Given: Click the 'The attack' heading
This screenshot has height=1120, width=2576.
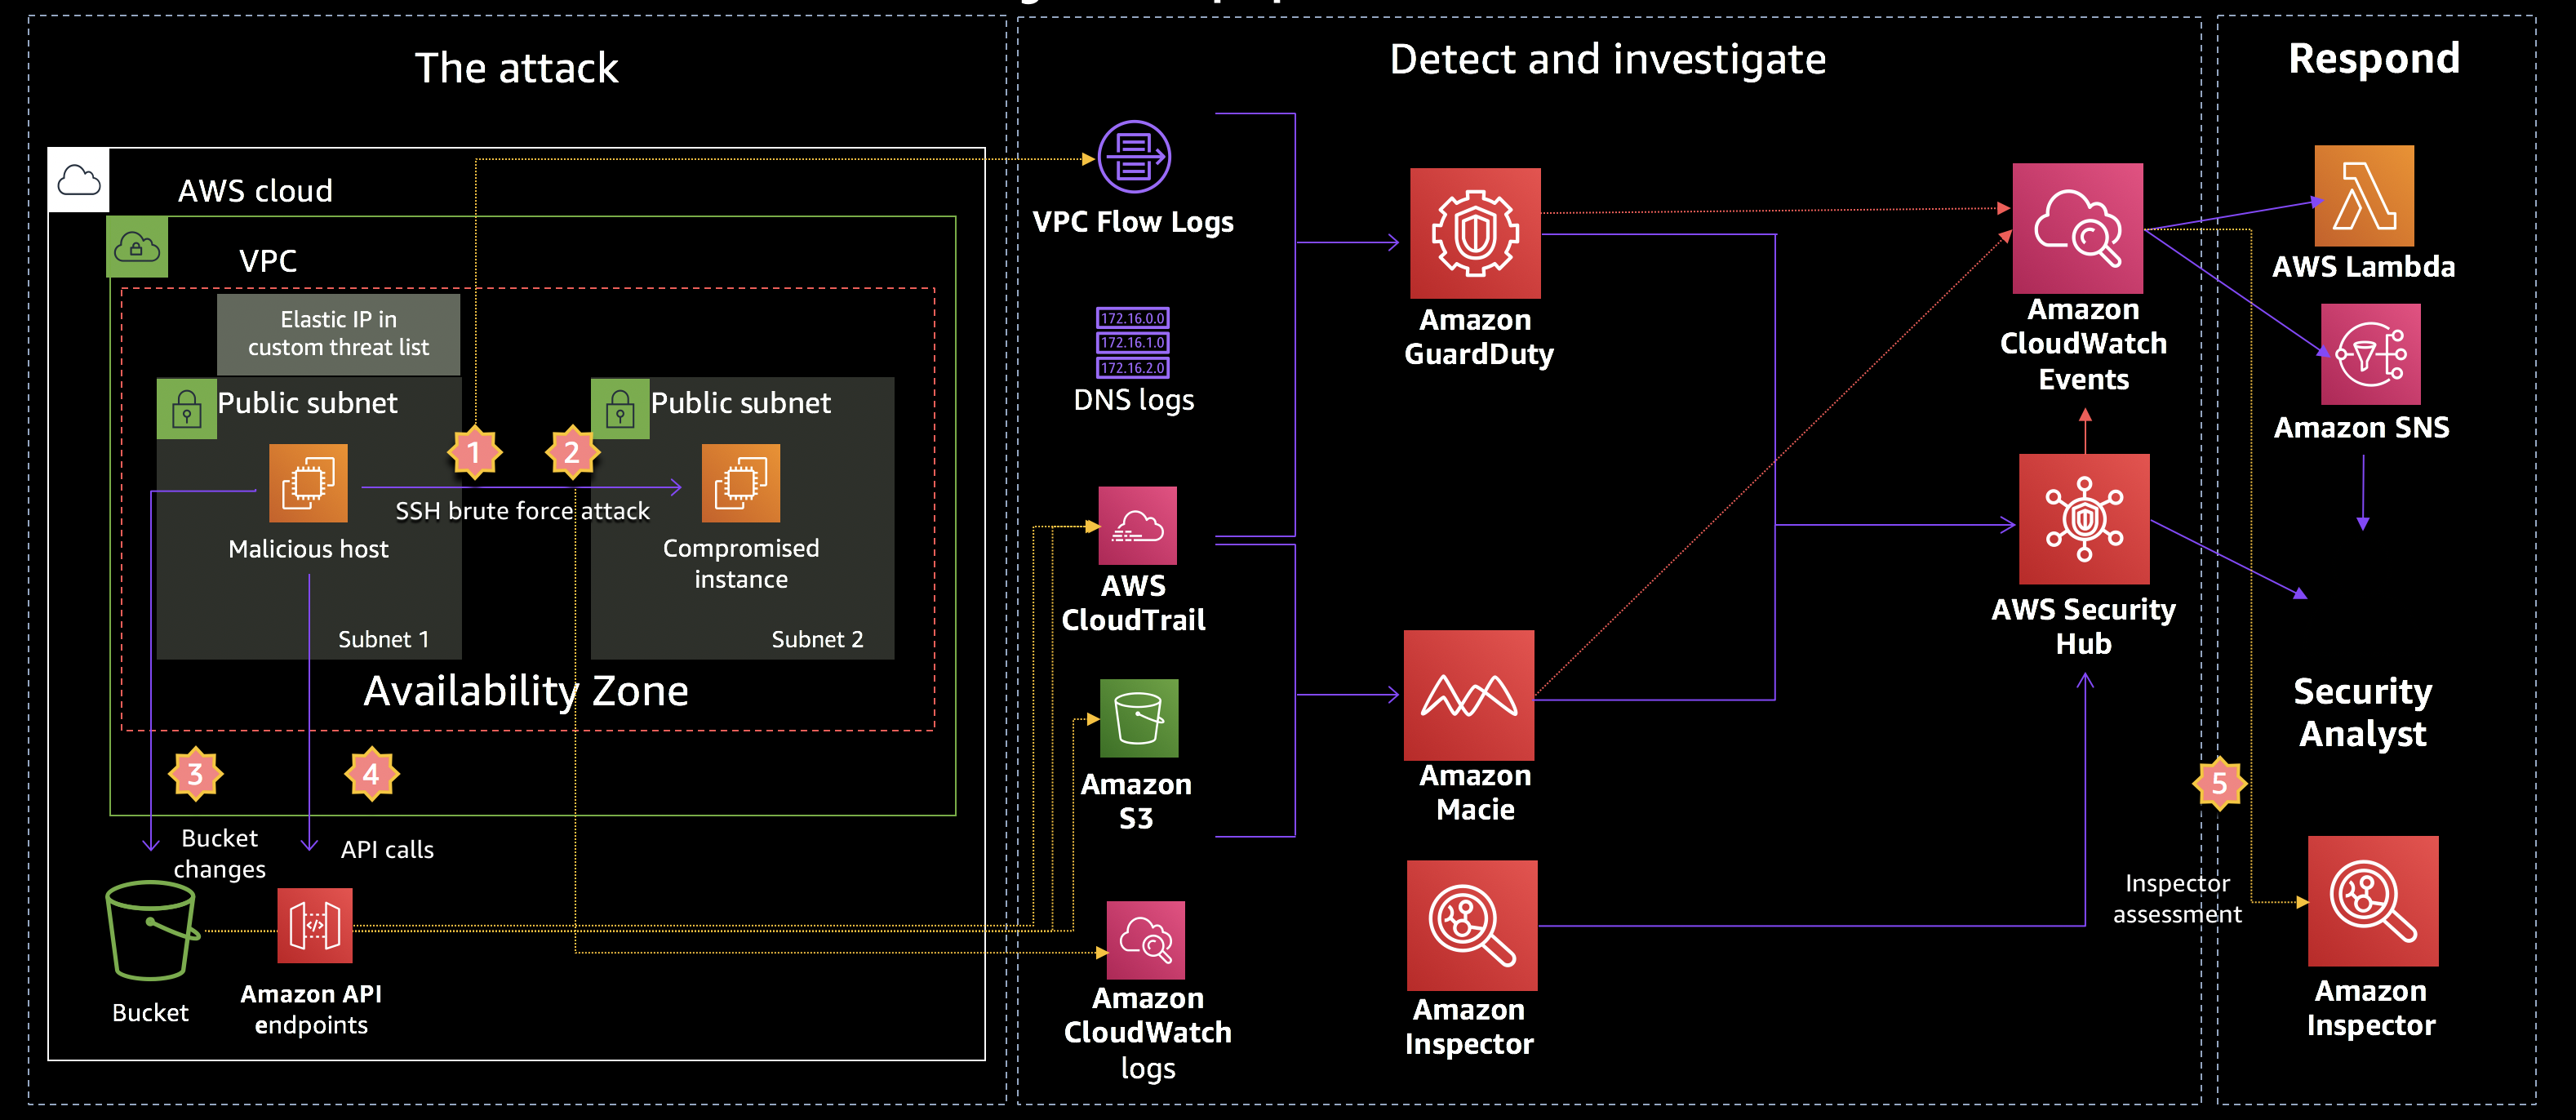Looking at the screenshot, I should (517, 68).
